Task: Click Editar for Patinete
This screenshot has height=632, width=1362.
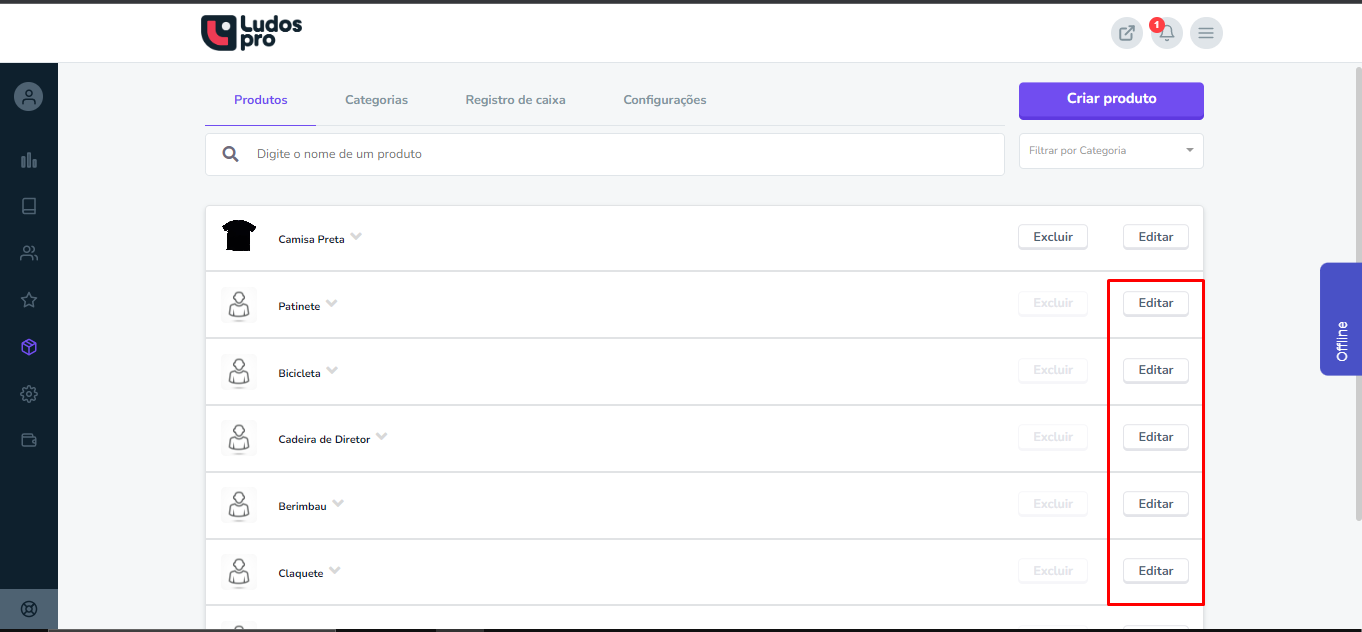Action: coord(1156,303)
